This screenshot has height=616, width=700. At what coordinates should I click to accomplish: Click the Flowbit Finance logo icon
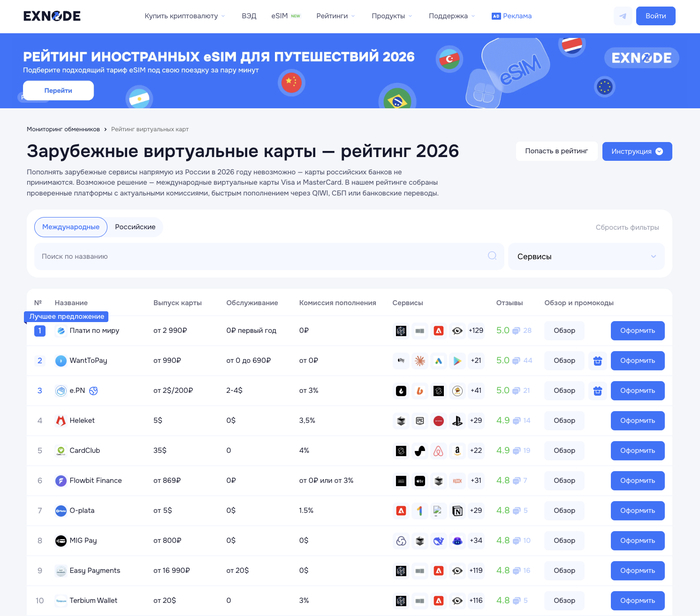pyautogui.click(x=61, y=481)
